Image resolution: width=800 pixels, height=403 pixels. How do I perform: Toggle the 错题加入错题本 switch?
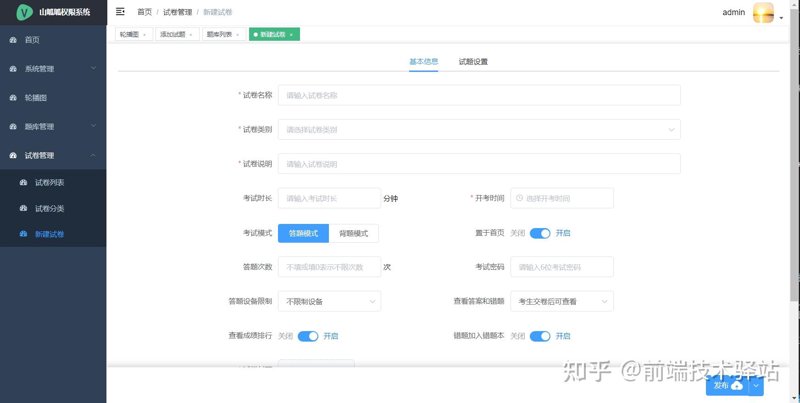coord(540,336)
